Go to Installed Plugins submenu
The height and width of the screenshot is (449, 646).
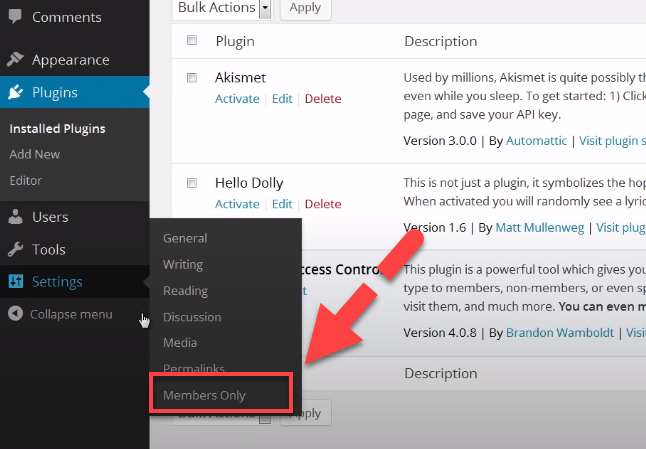[x=57, y=129]
